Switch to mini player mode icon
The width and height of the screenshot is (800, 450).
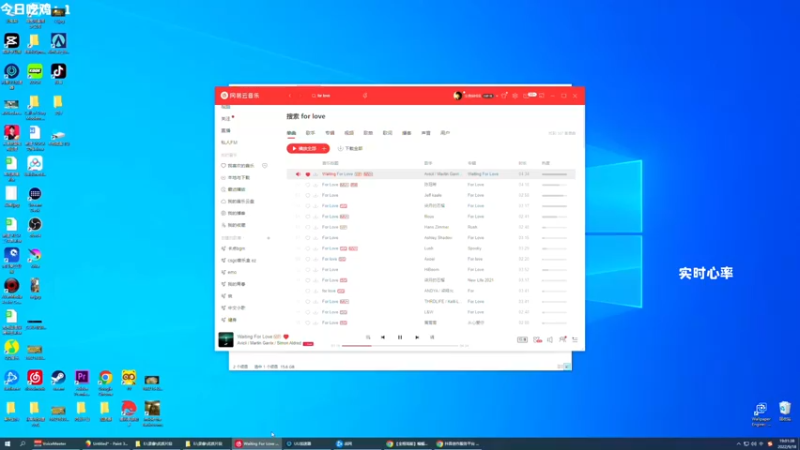(x=542, y=95)
